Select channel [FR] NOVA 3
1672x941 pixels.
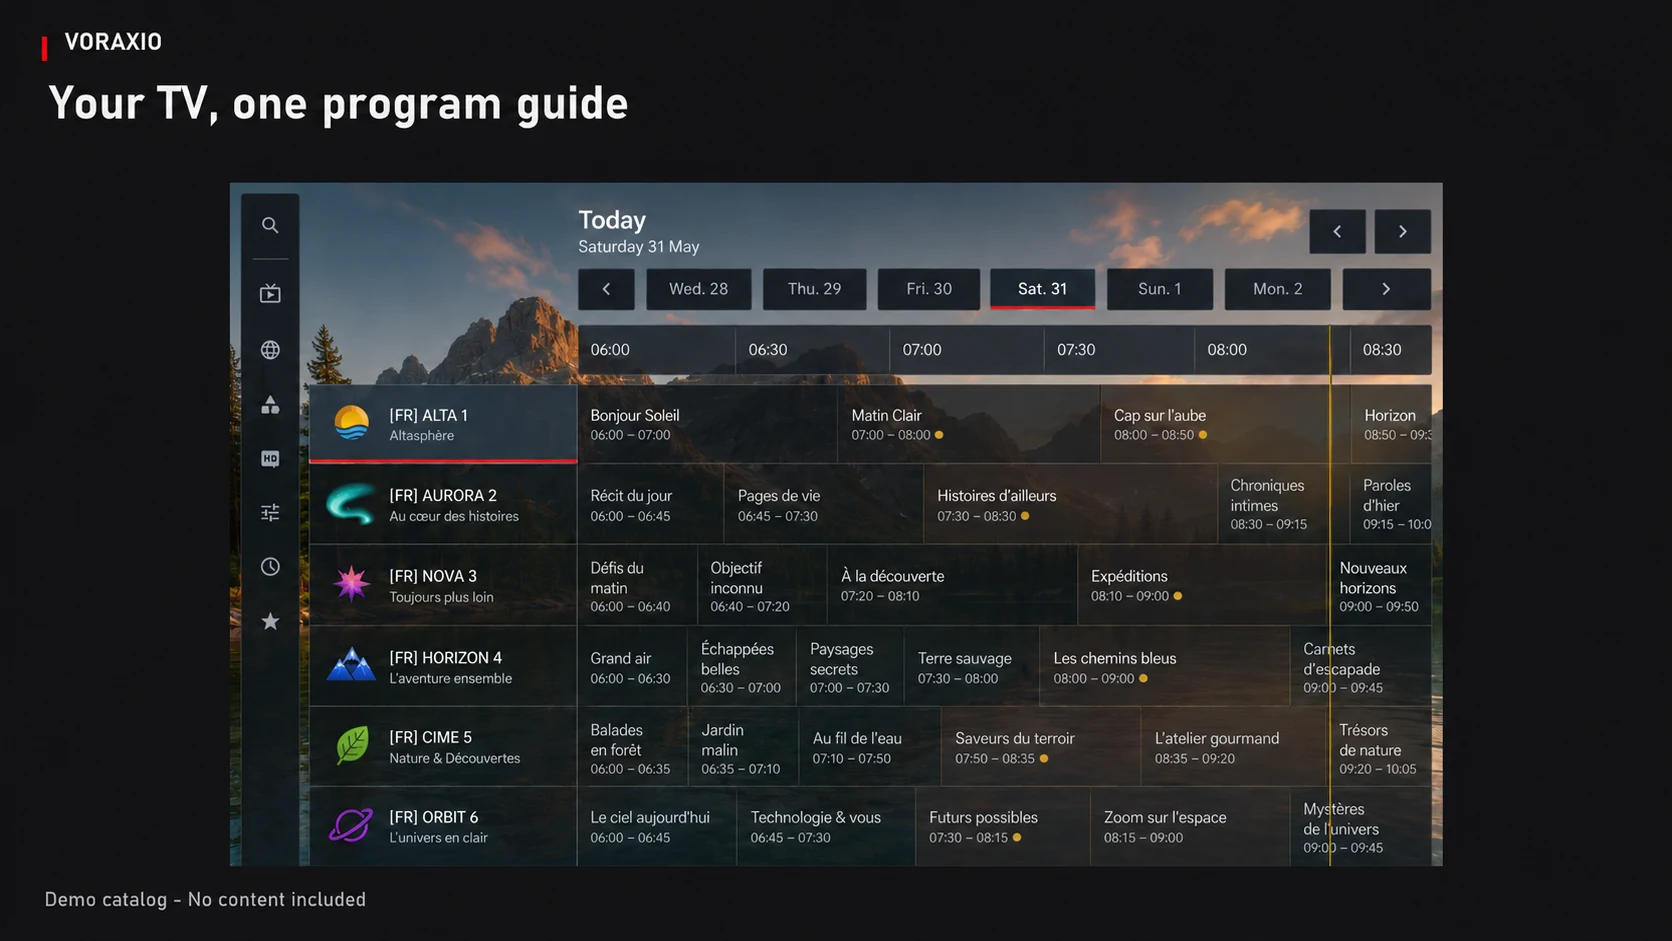(x=443, y=585)
